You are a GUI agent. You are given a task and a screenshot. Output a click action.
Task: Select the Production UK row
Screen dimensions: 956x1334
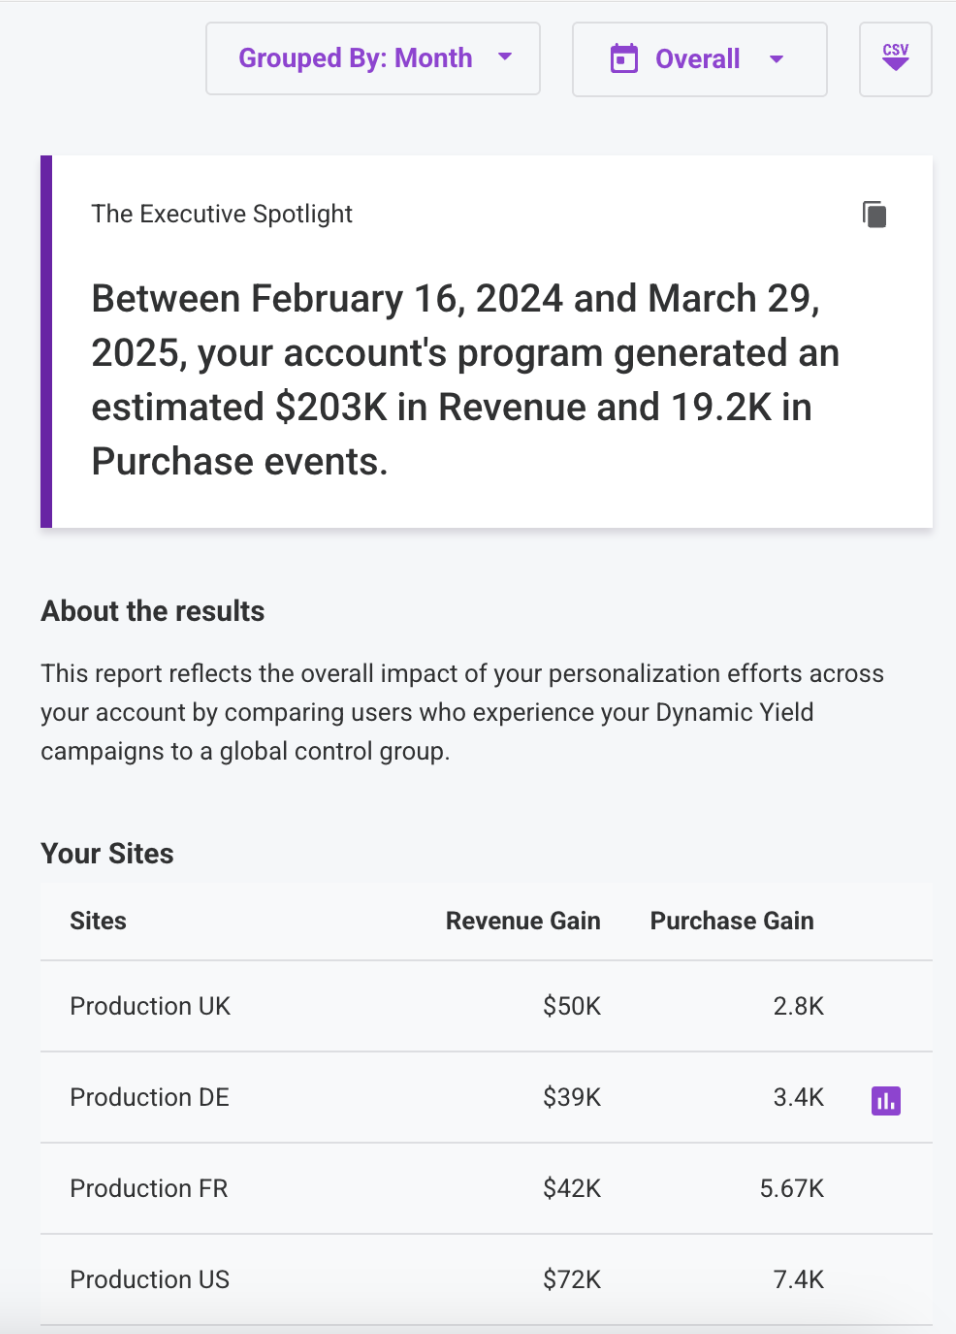click(486, 1006)
